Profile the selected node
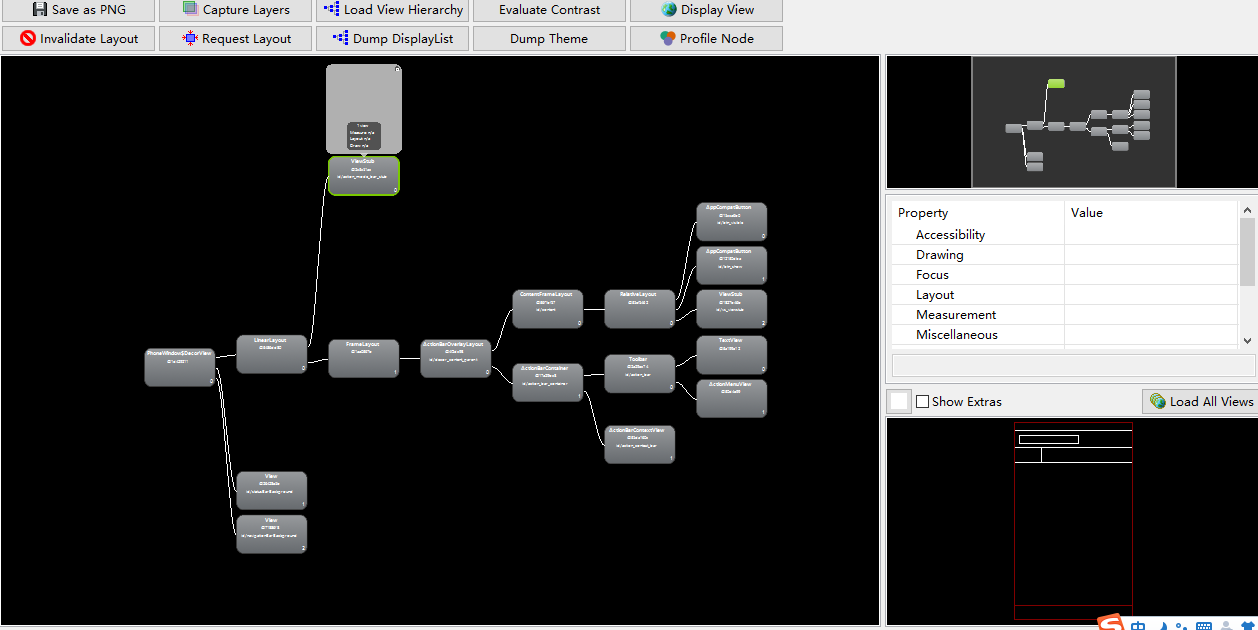1258x630 pixels. point(706,39)
